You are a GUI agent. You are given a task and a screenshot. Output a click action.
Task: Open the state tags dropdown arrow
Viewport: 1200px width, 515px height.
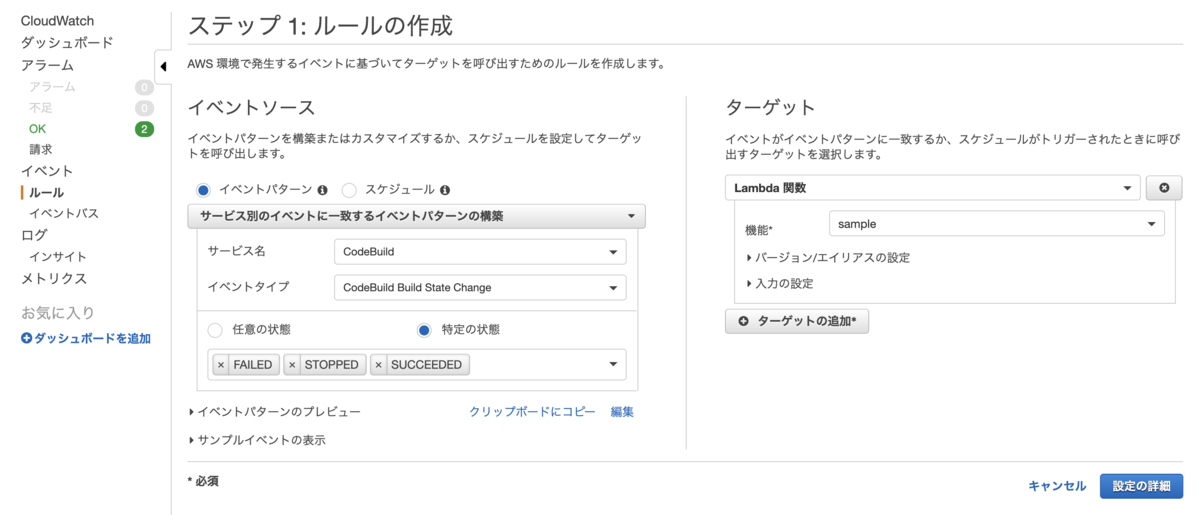pyautogui.click(x=613, y=365)
